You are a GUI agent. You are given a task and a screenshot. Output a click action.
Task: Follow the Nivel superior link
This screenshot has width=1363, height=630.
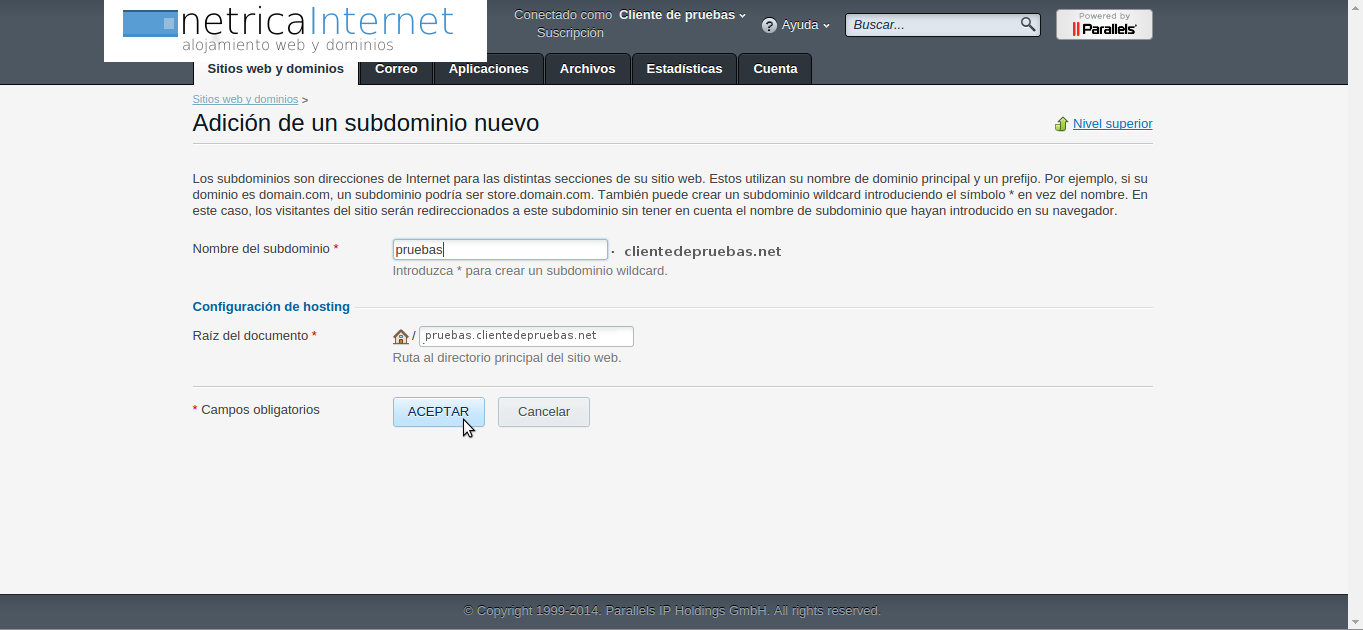pyautogui.click(x=1112, y=124)
